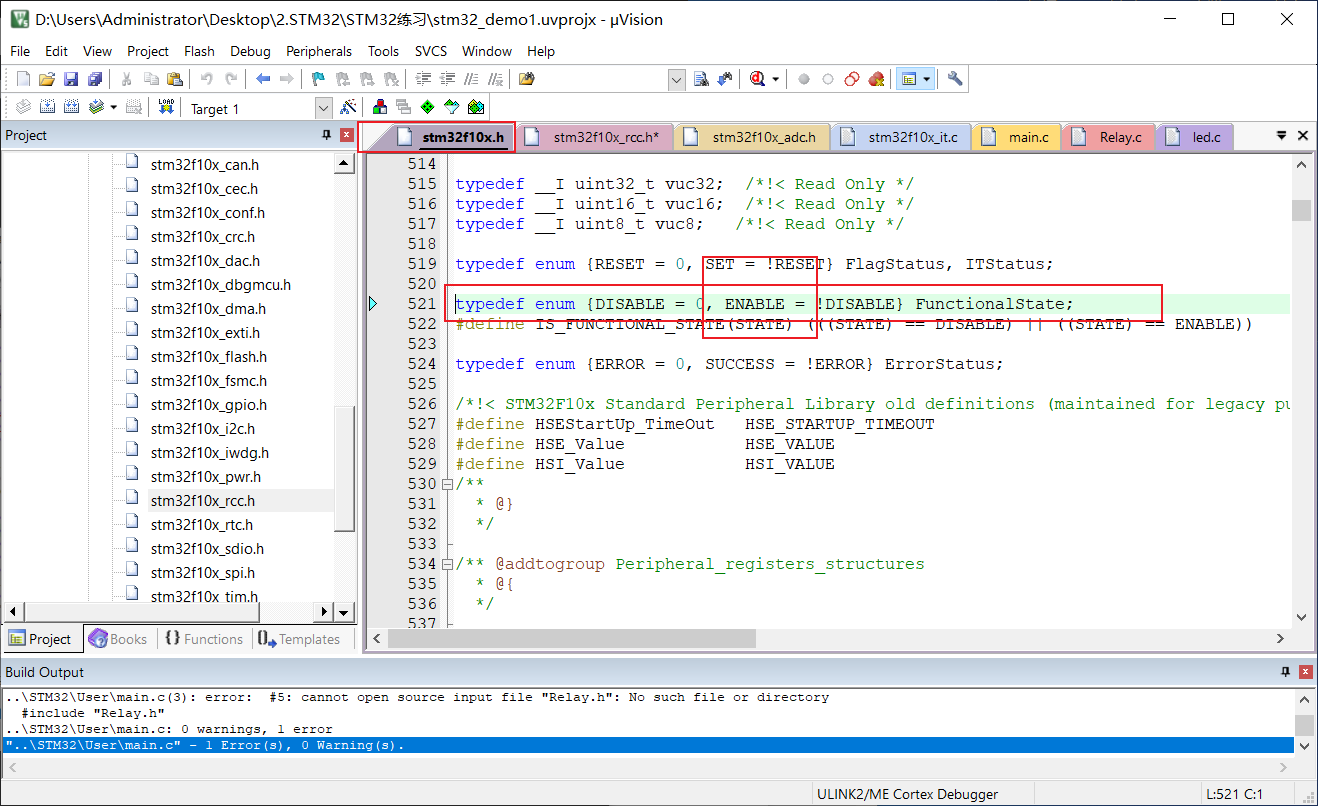Open Select Software Packs icon
Screen dimensions: 1318x806
[452, 107]
